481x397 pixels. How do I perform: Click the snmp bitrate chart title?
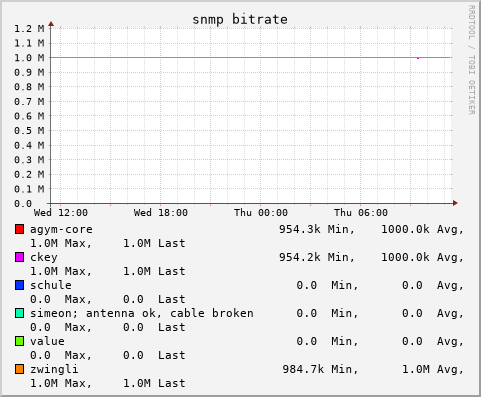(240, 19)
